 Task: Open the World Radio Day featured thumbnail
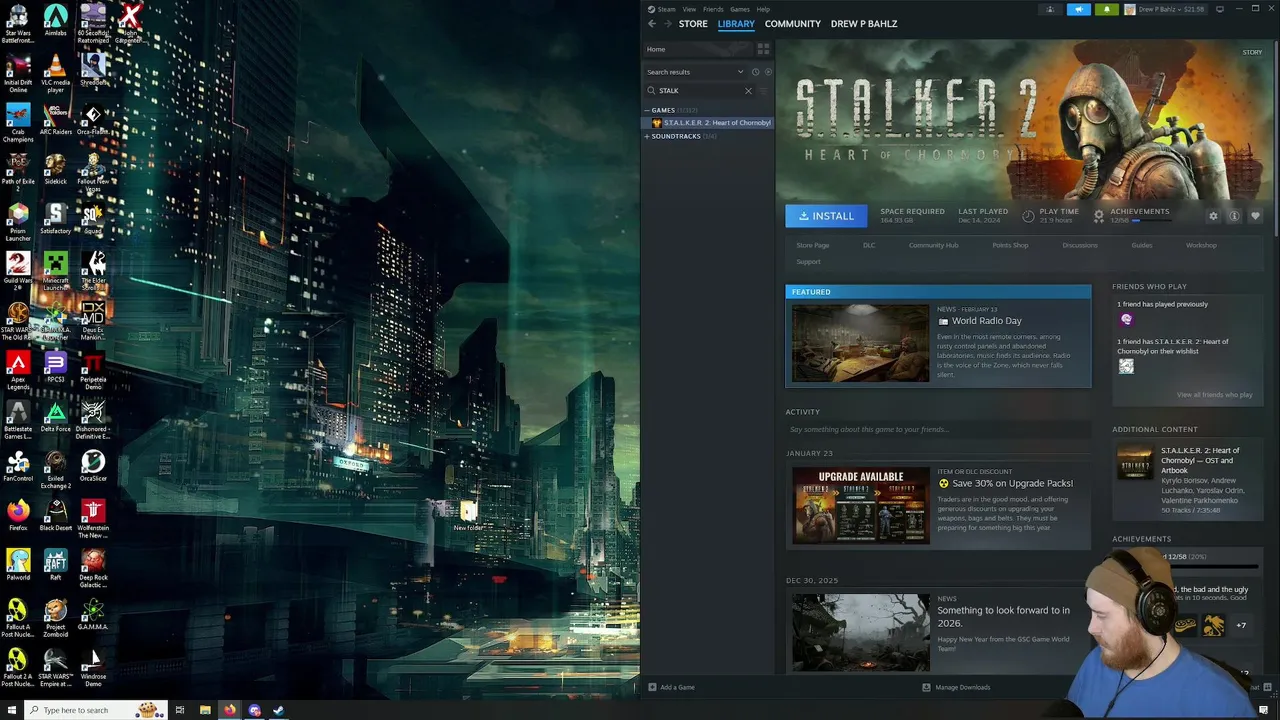tap(861, 343)
